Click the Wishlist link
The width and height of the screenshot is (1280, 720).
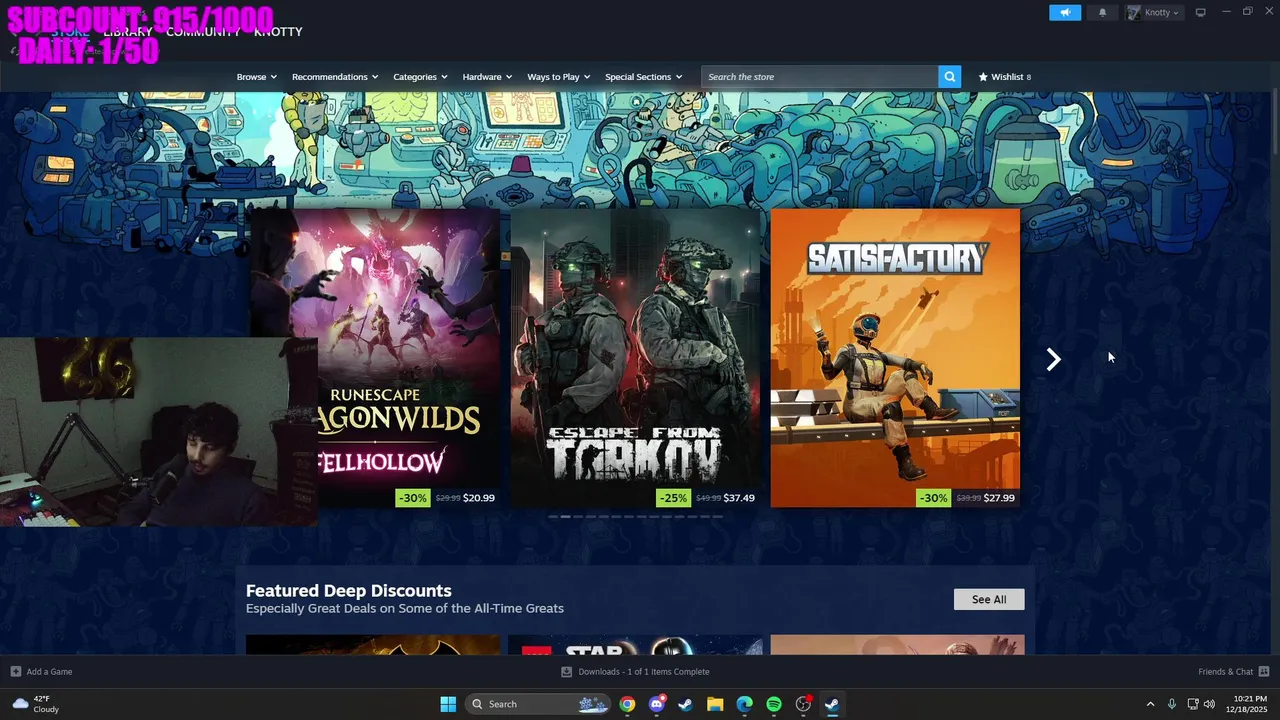click(1005, 77)
